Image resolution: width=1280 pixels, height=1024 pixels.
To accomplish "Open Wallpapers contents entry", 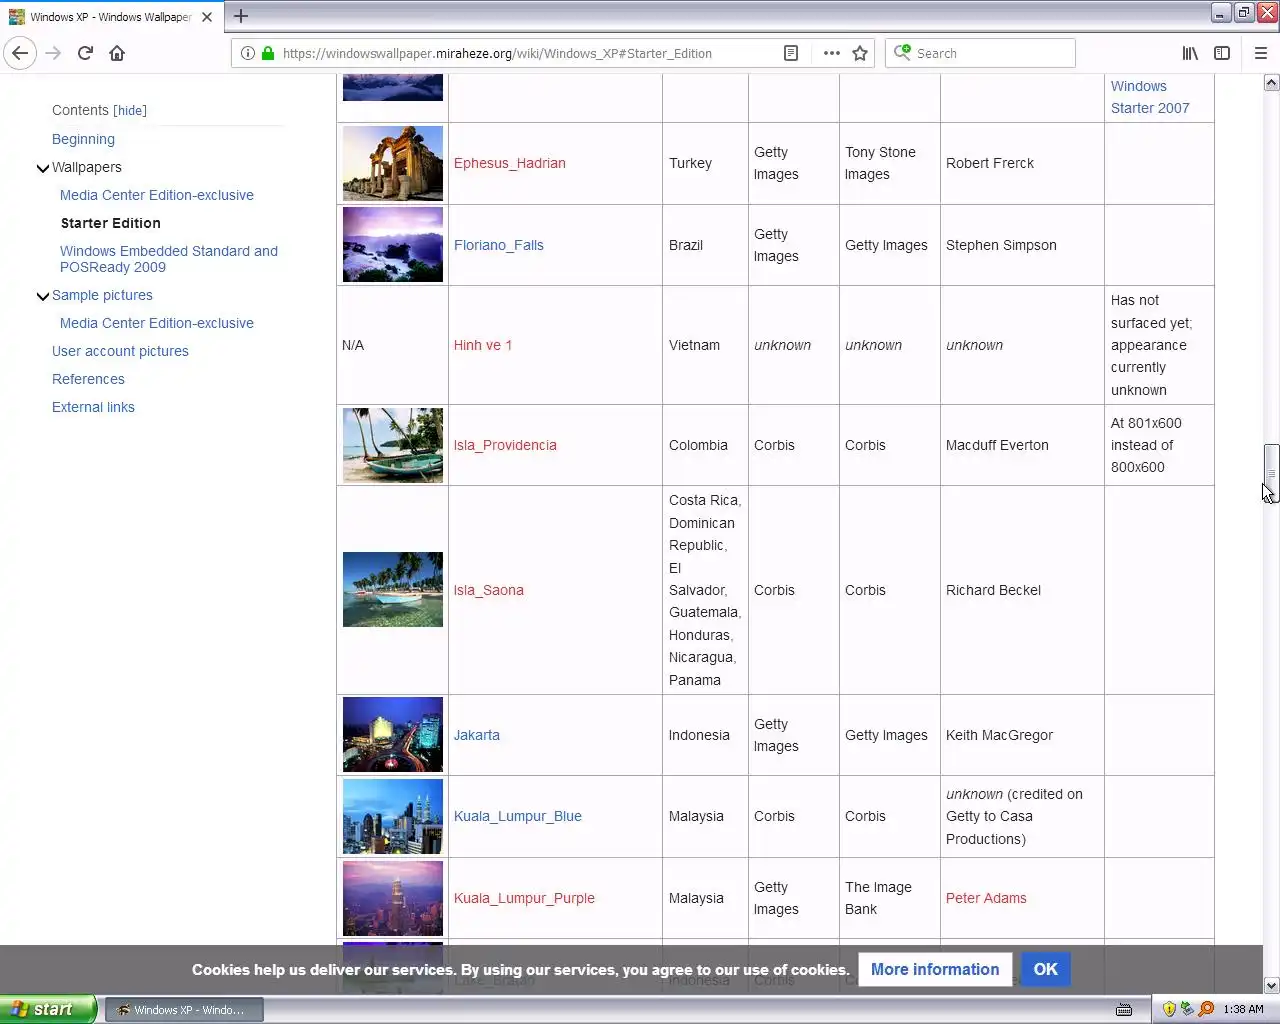I will [87, 167].
